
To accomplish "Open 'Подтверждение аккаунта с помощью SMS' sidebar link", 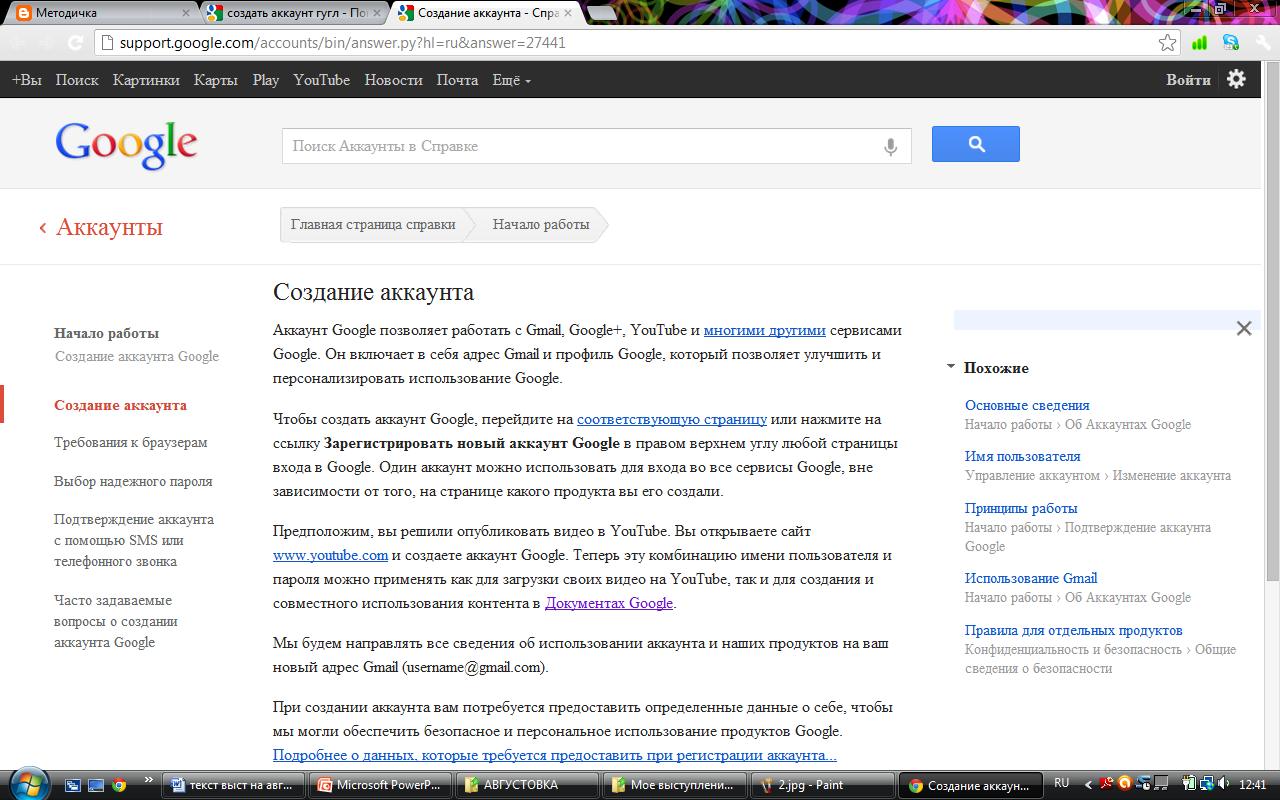I will pos(134,540).
